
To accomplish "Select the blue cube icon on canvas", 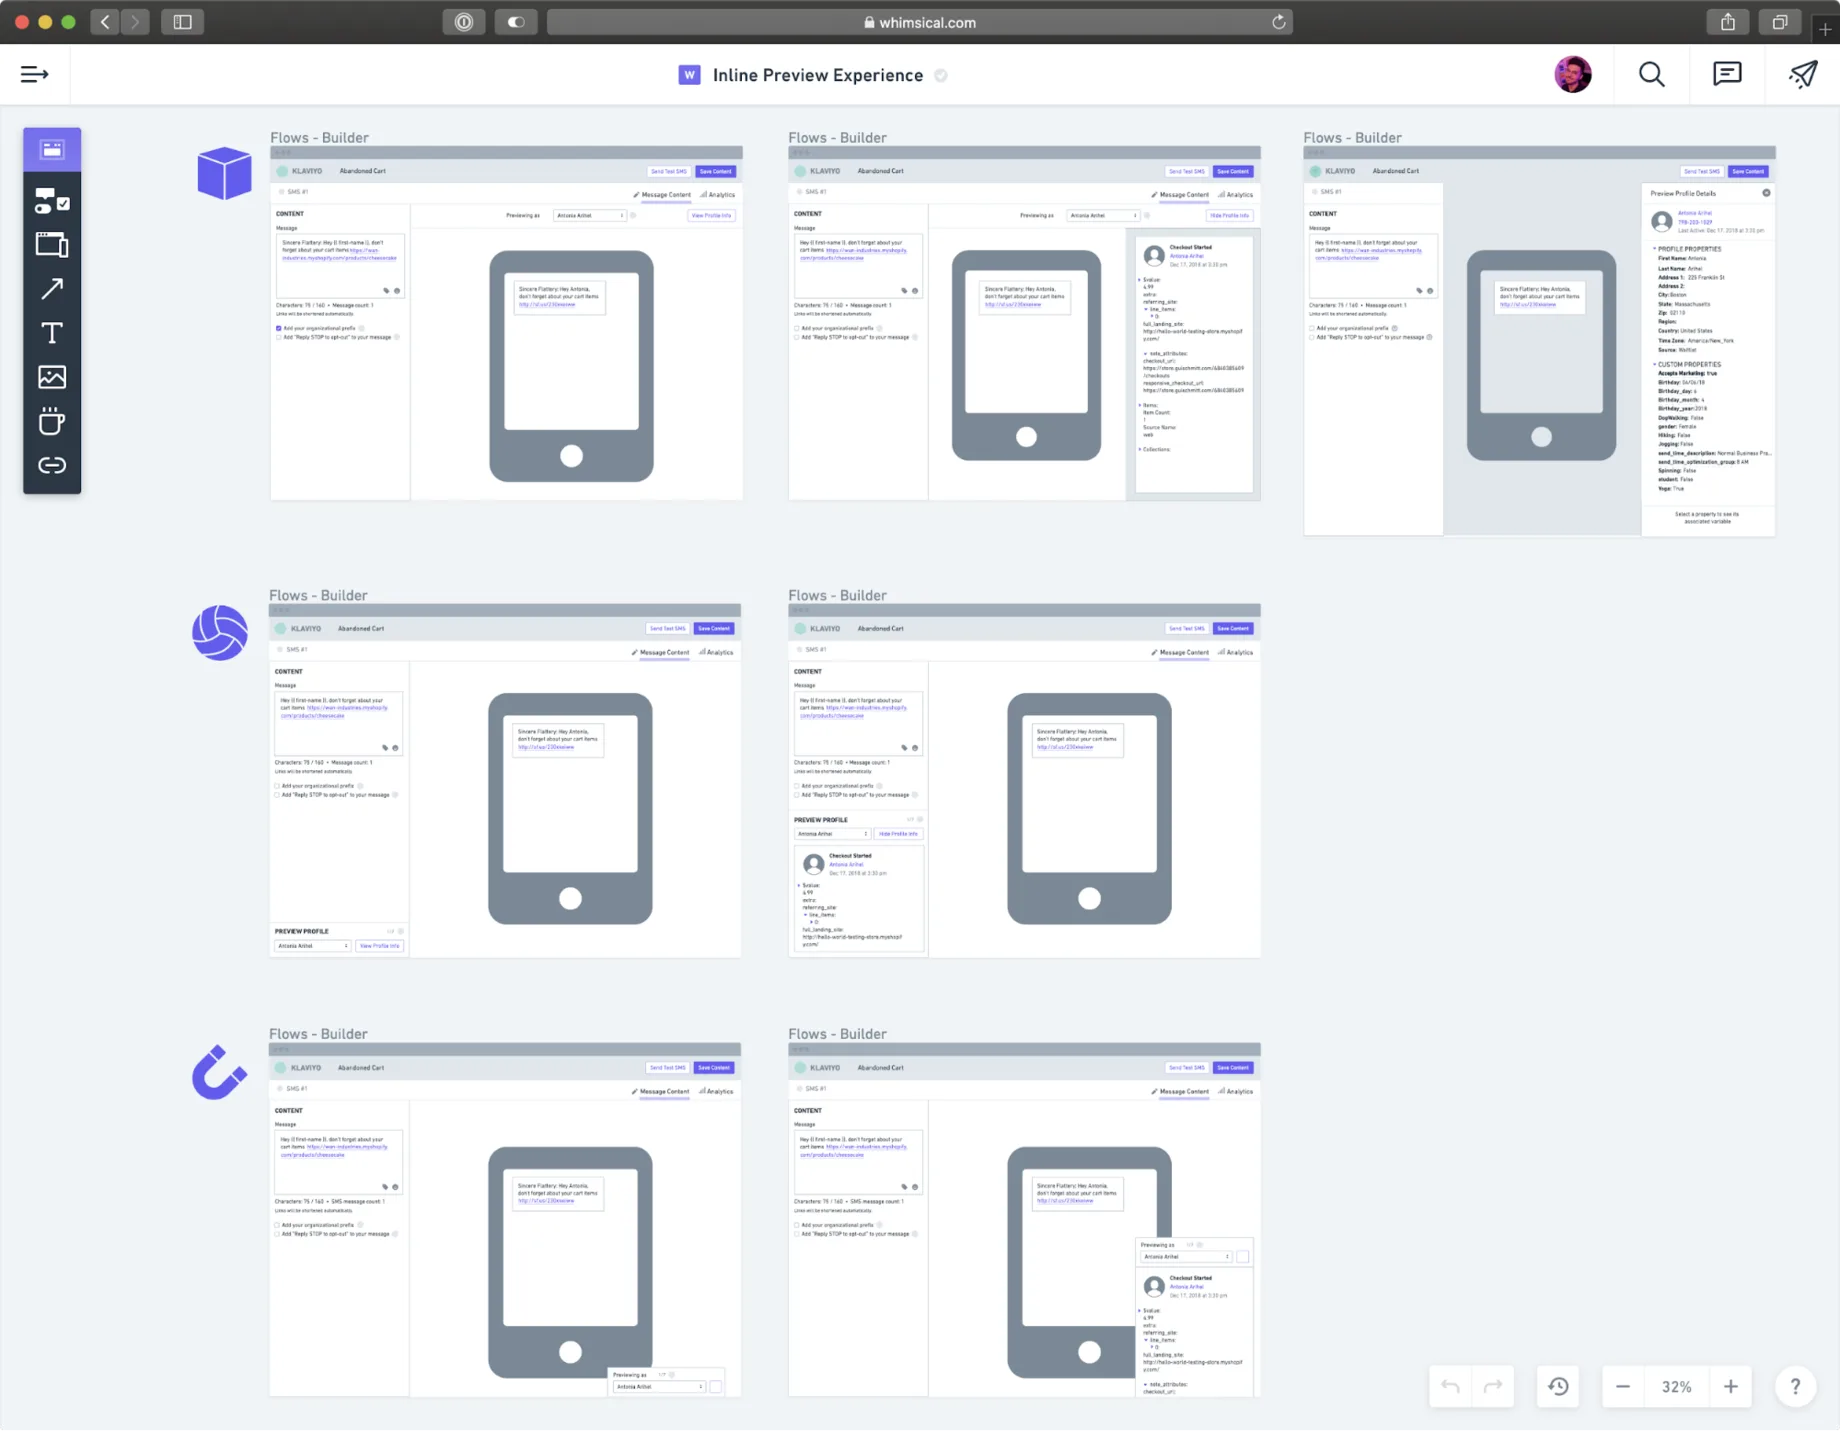I will pos(224,173).
